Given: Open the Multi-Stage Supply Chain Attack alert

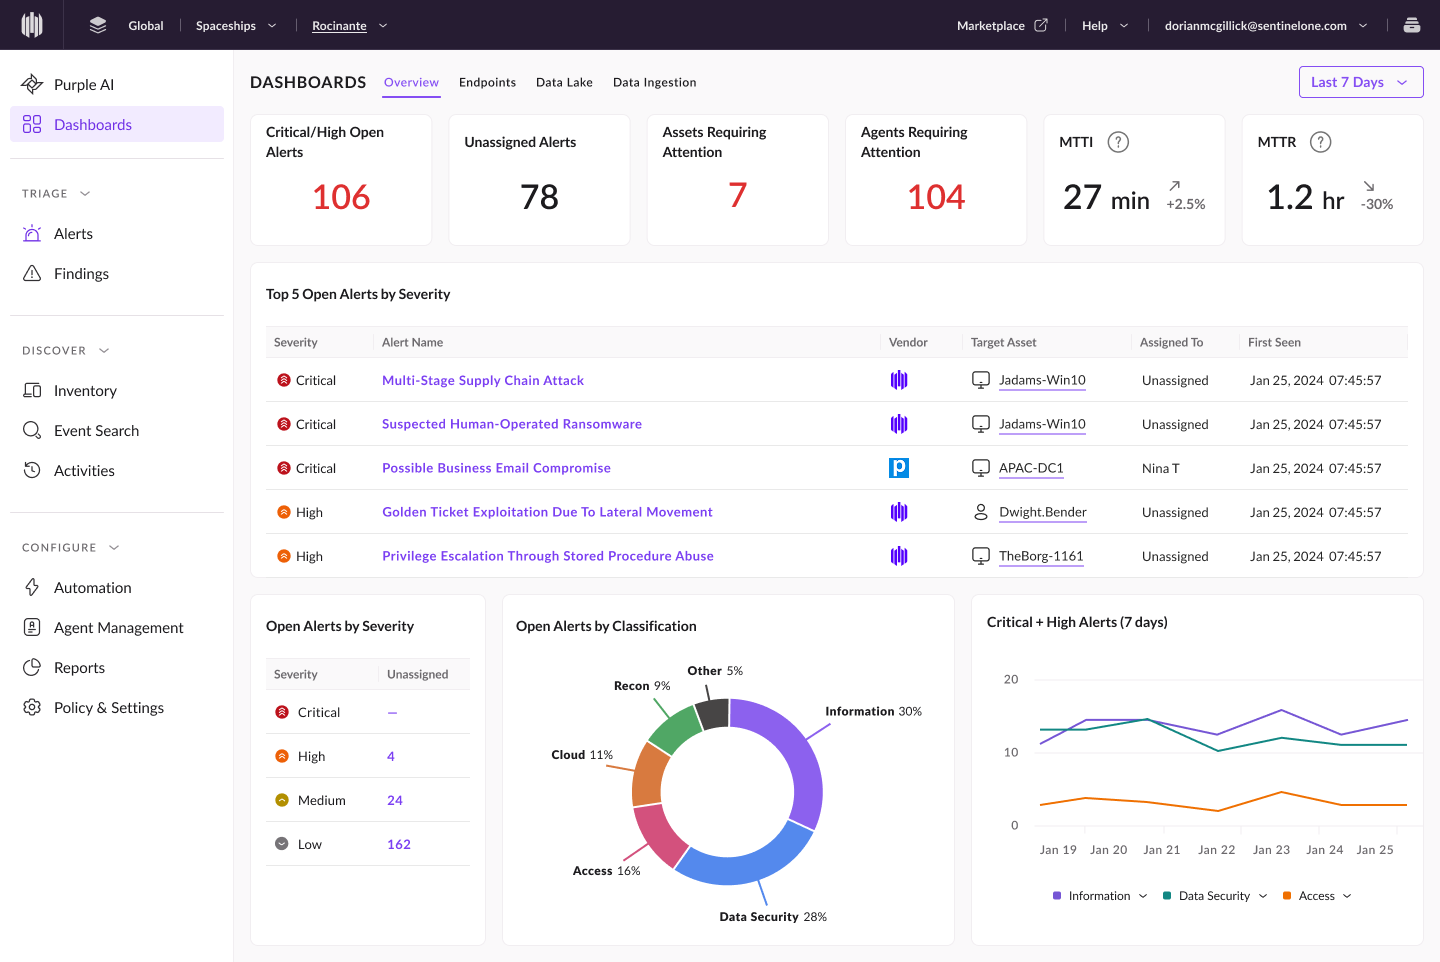Looking at the screenshot, I should (483, 380).
